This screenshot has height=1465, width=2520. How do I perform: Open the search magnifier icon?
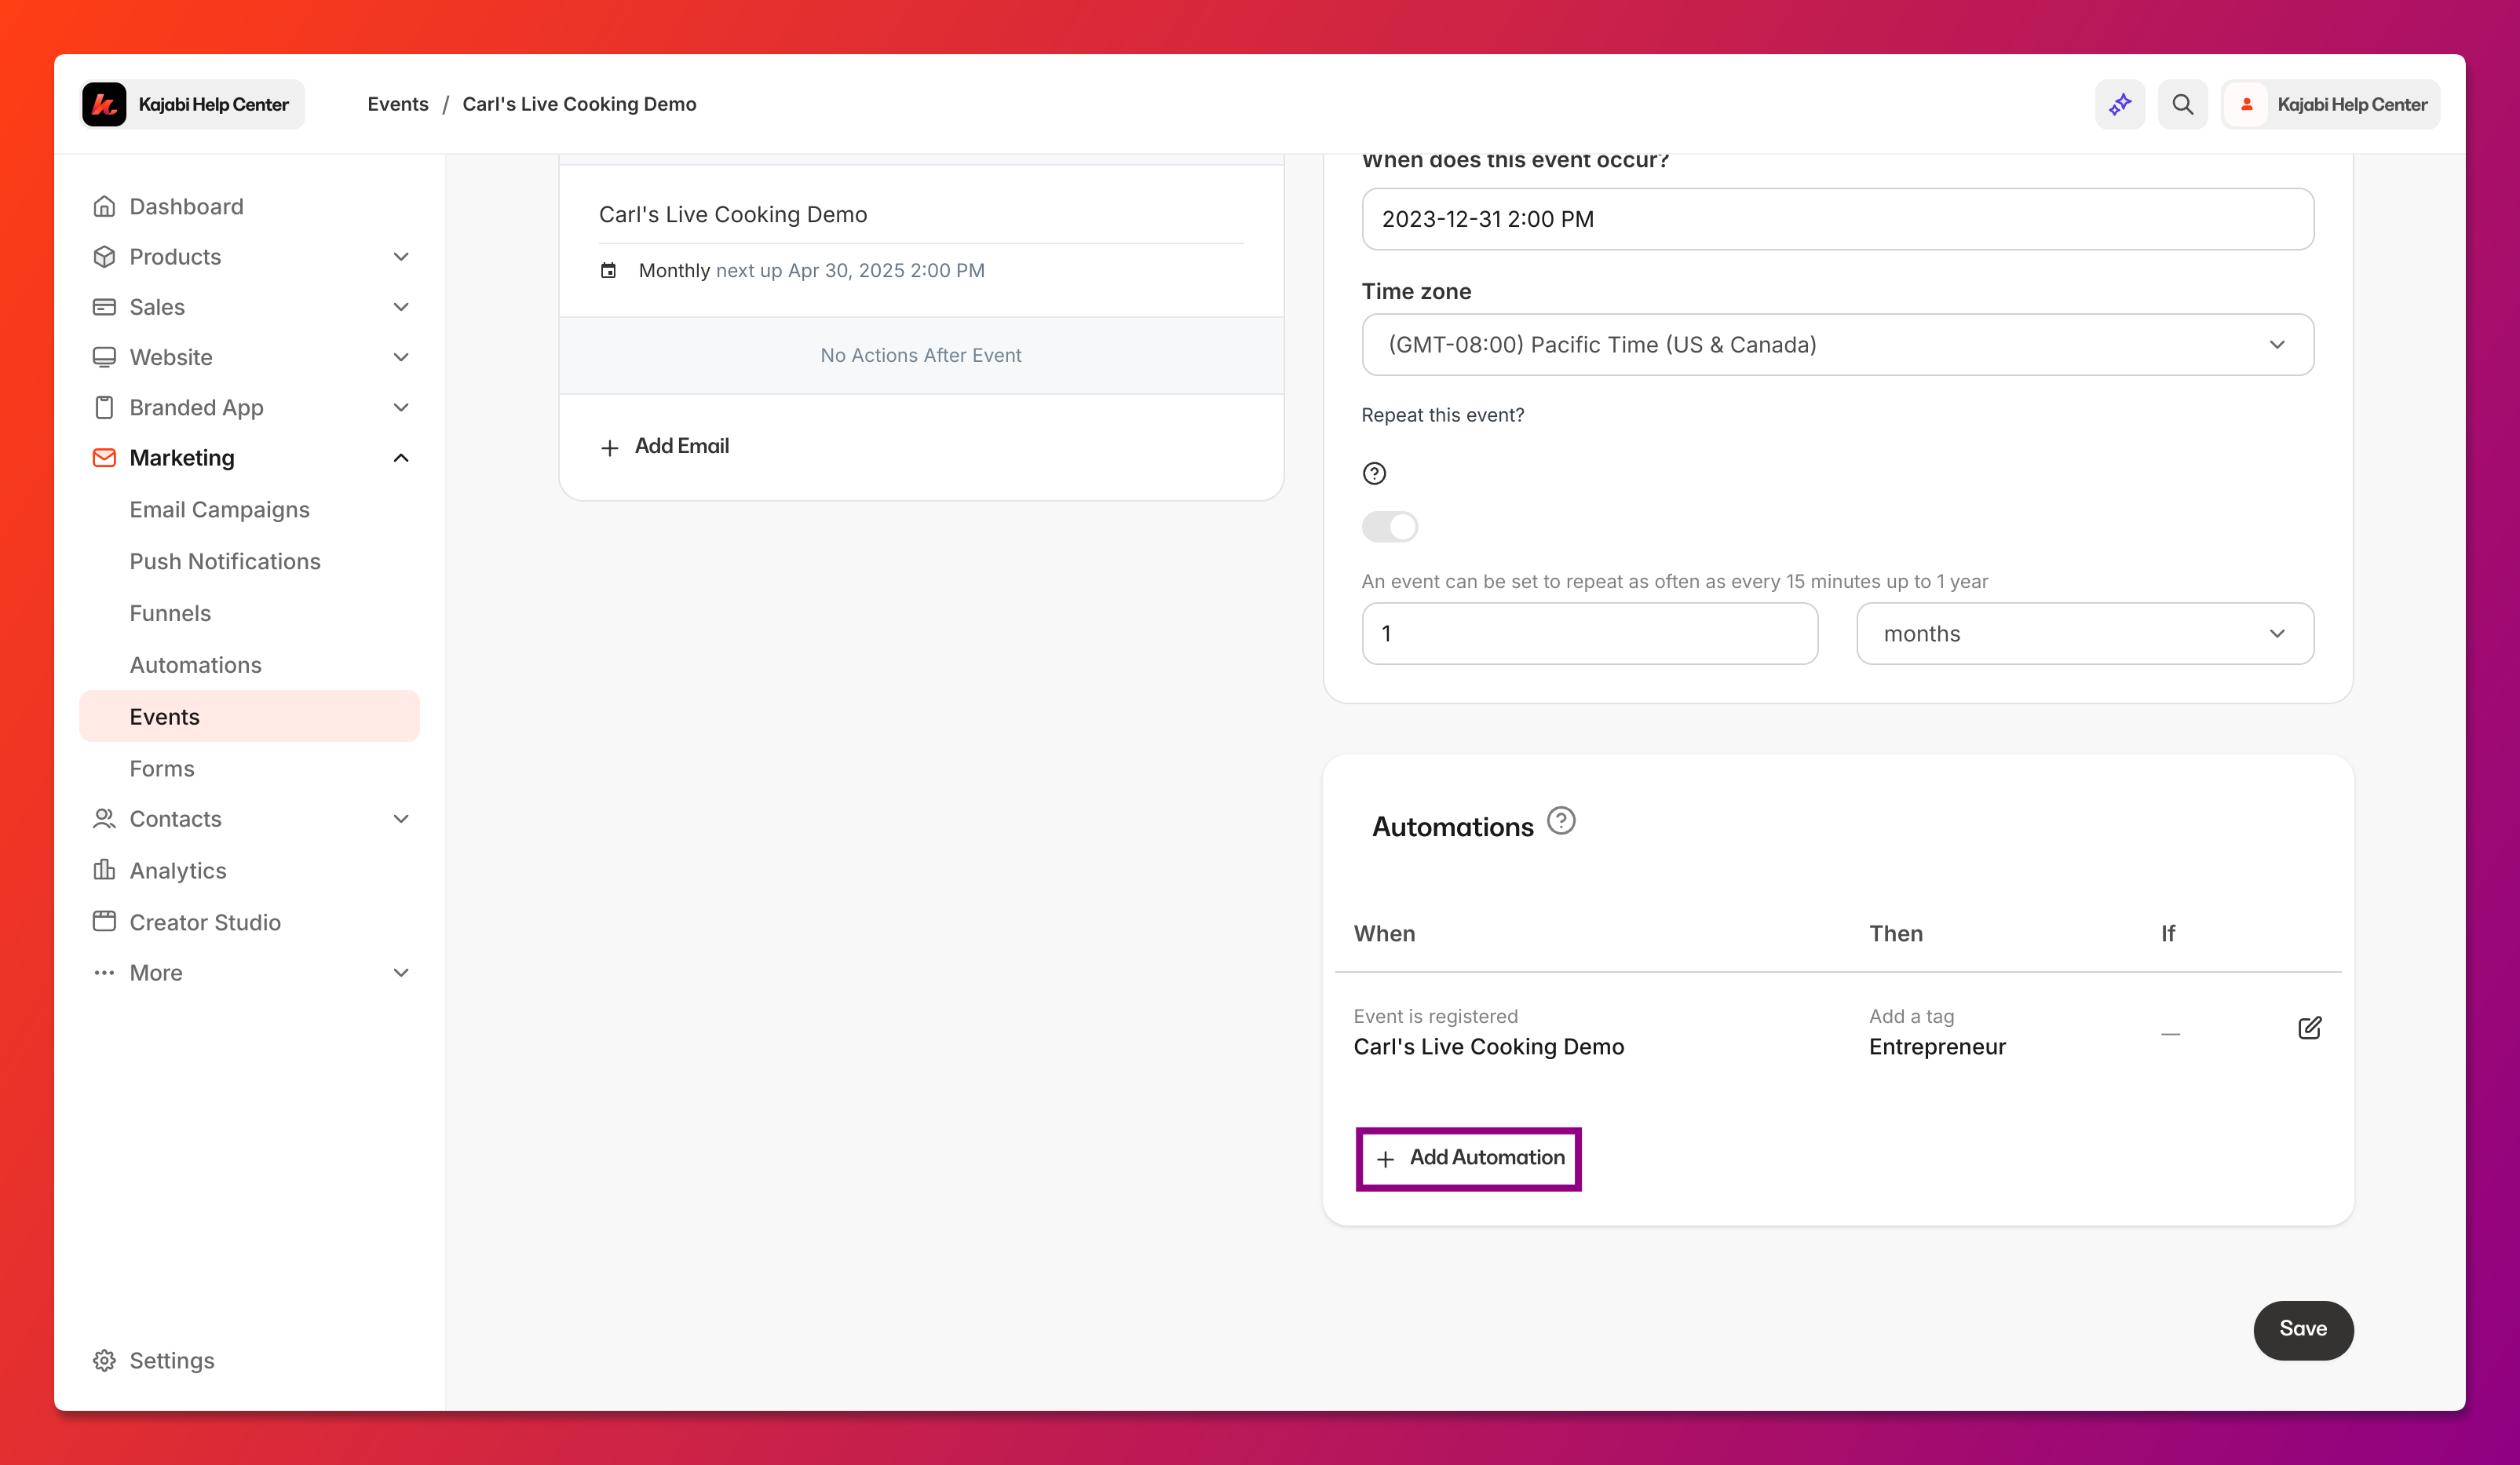click(2182, 104)
